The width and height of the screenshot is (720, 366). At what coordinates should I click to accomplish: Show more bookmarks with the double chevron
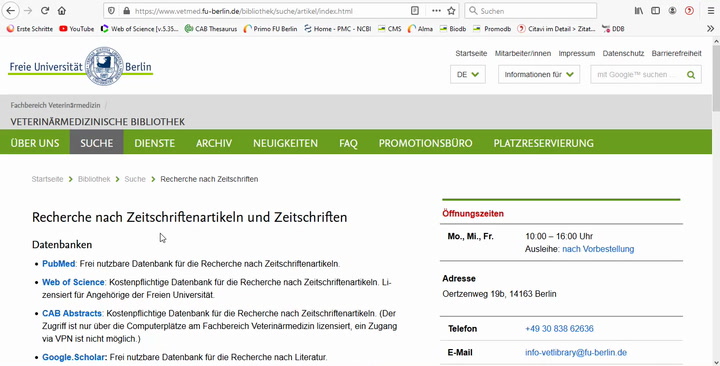(710, 28)
